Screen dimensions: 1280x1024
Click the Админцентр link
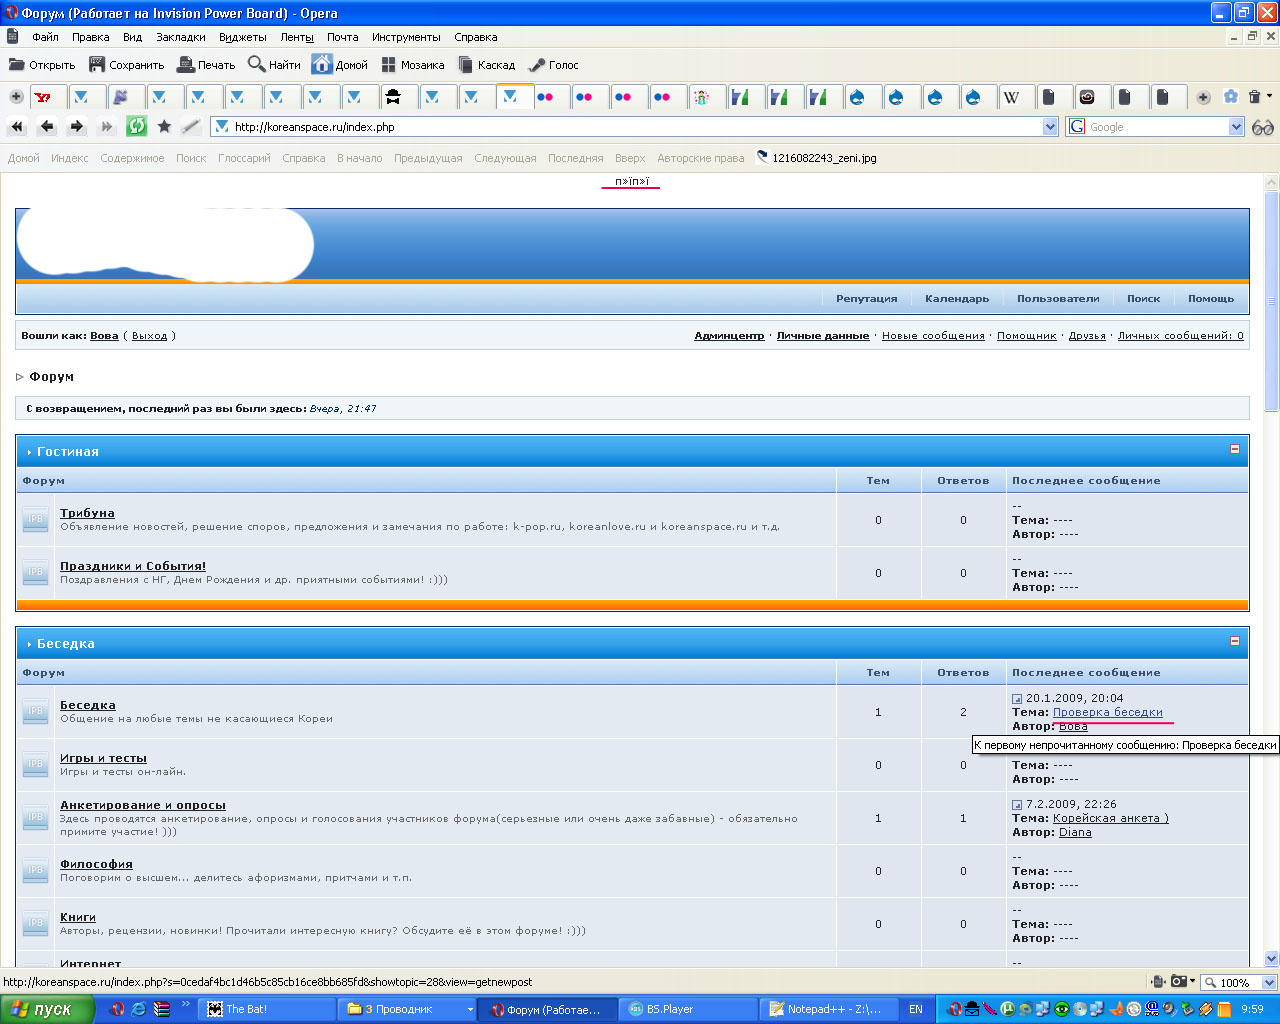[x=729, y=336]
